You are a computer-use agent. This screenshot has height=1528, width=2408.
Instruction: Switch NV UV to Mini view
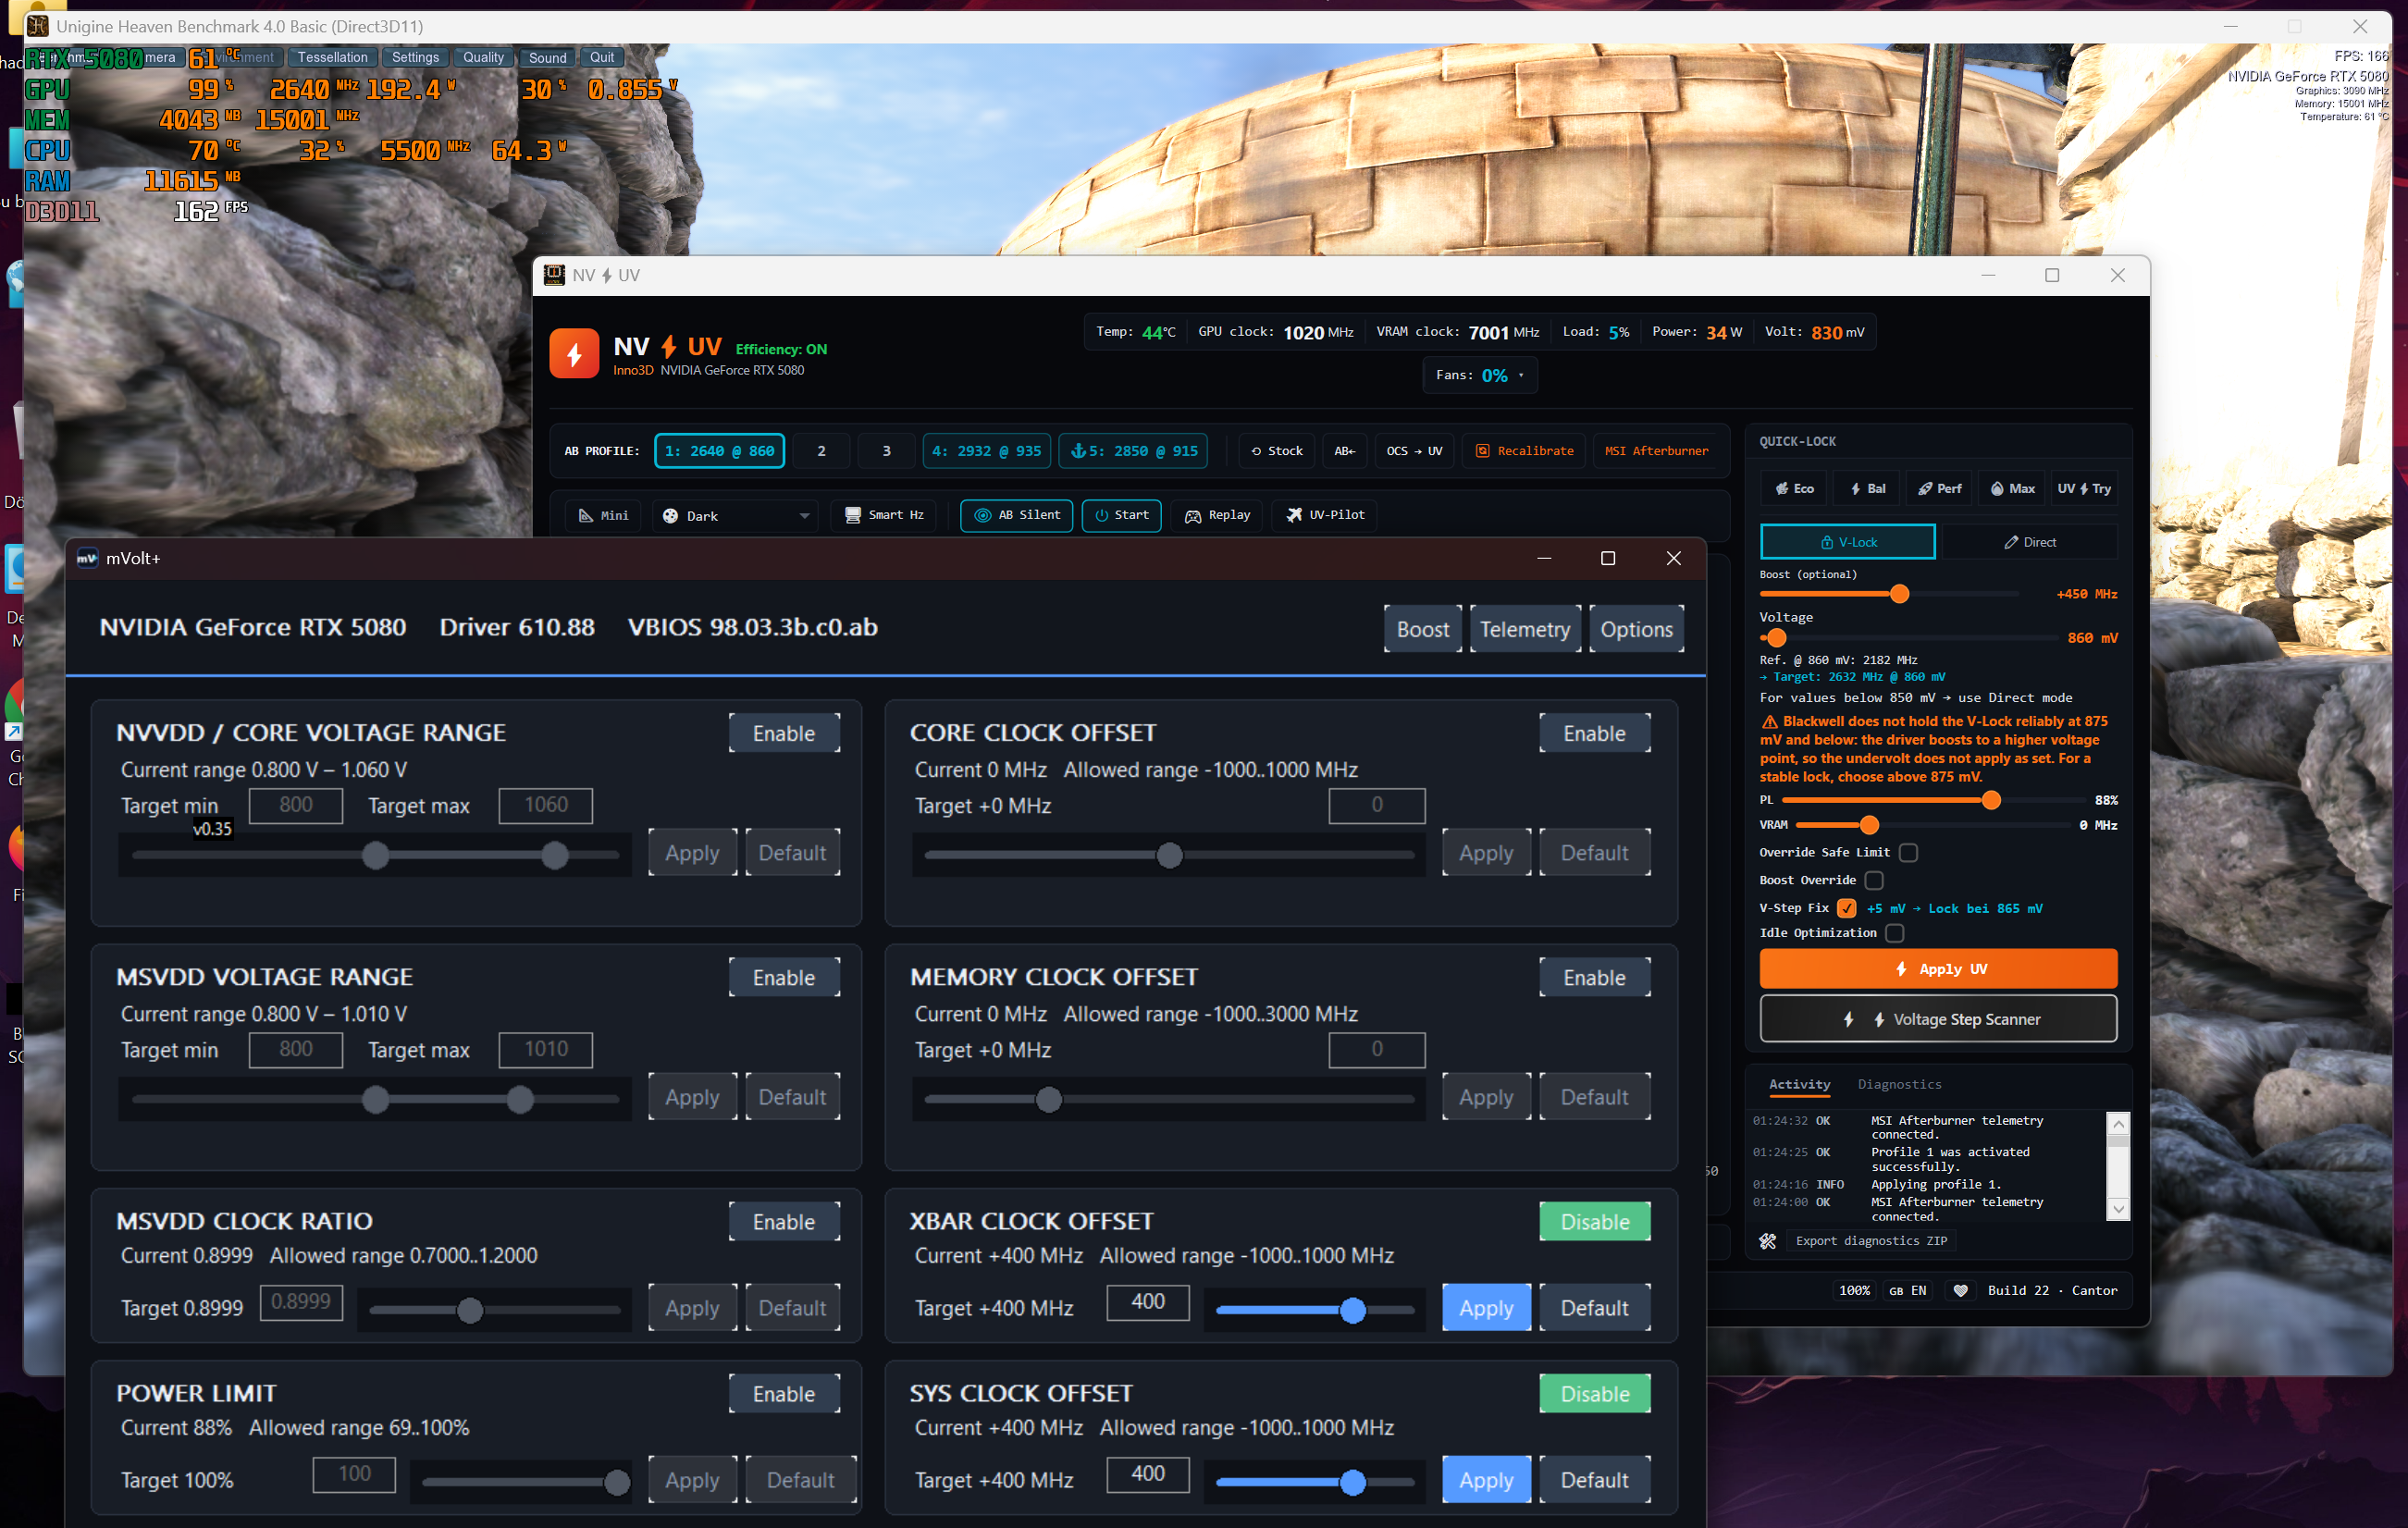[x=604, y=516]
